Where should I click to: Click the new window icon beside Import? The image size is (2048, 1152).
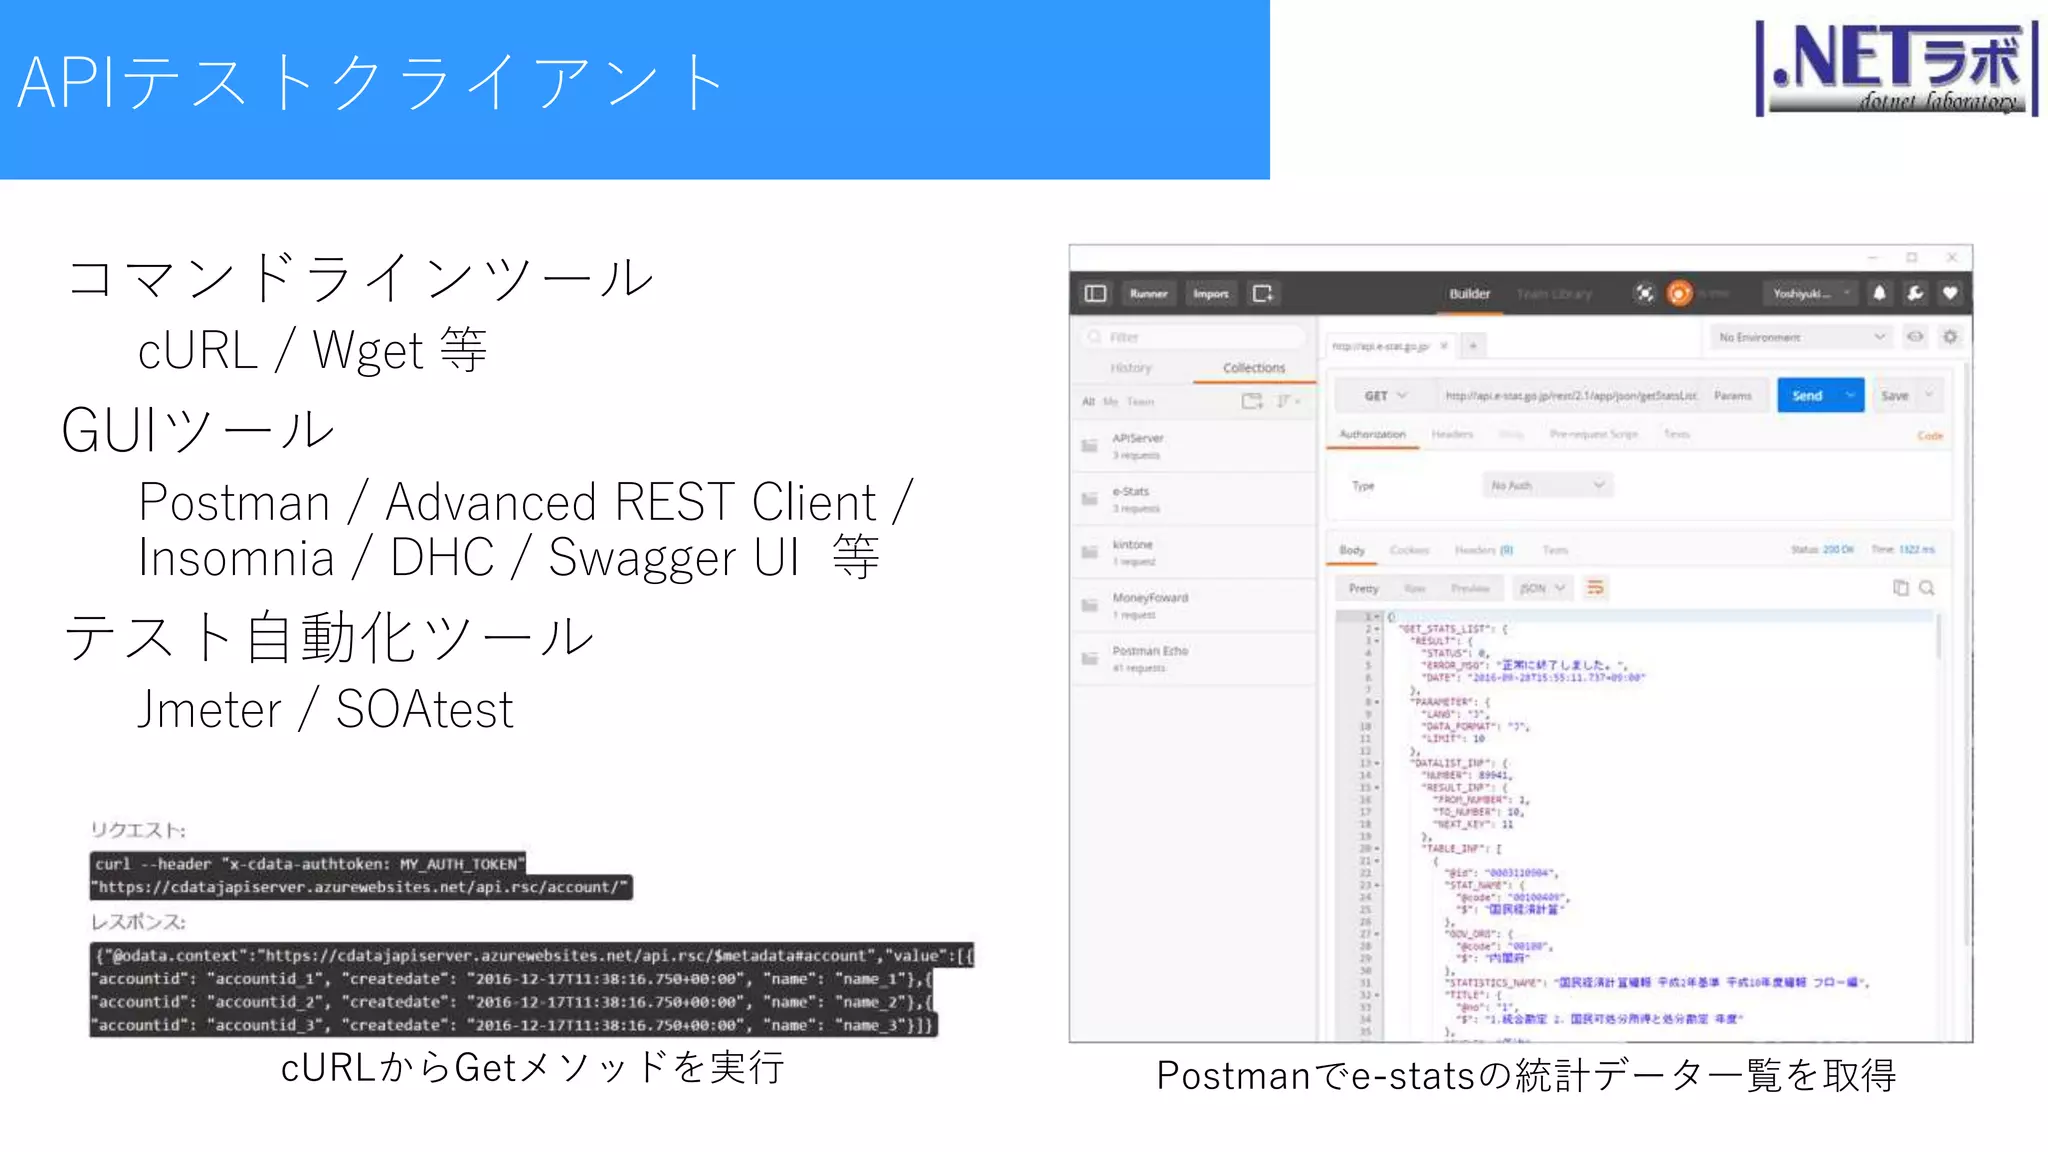click(x=1262, y=293)
